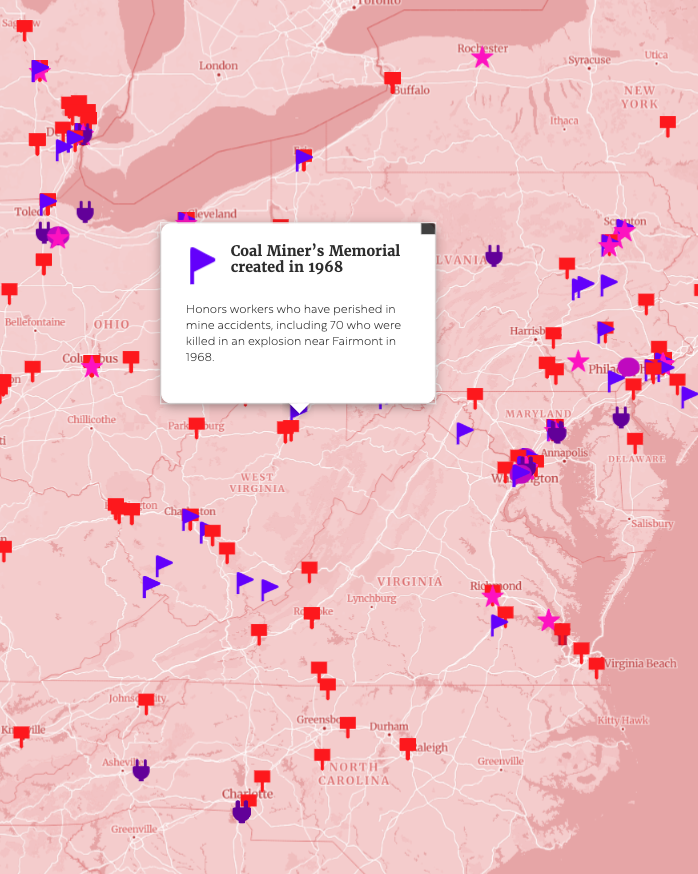The height and width of the screenshot is (874, 698).
Task: Open the blue flag marker at Charleston
Action: [x=190, y=519]
